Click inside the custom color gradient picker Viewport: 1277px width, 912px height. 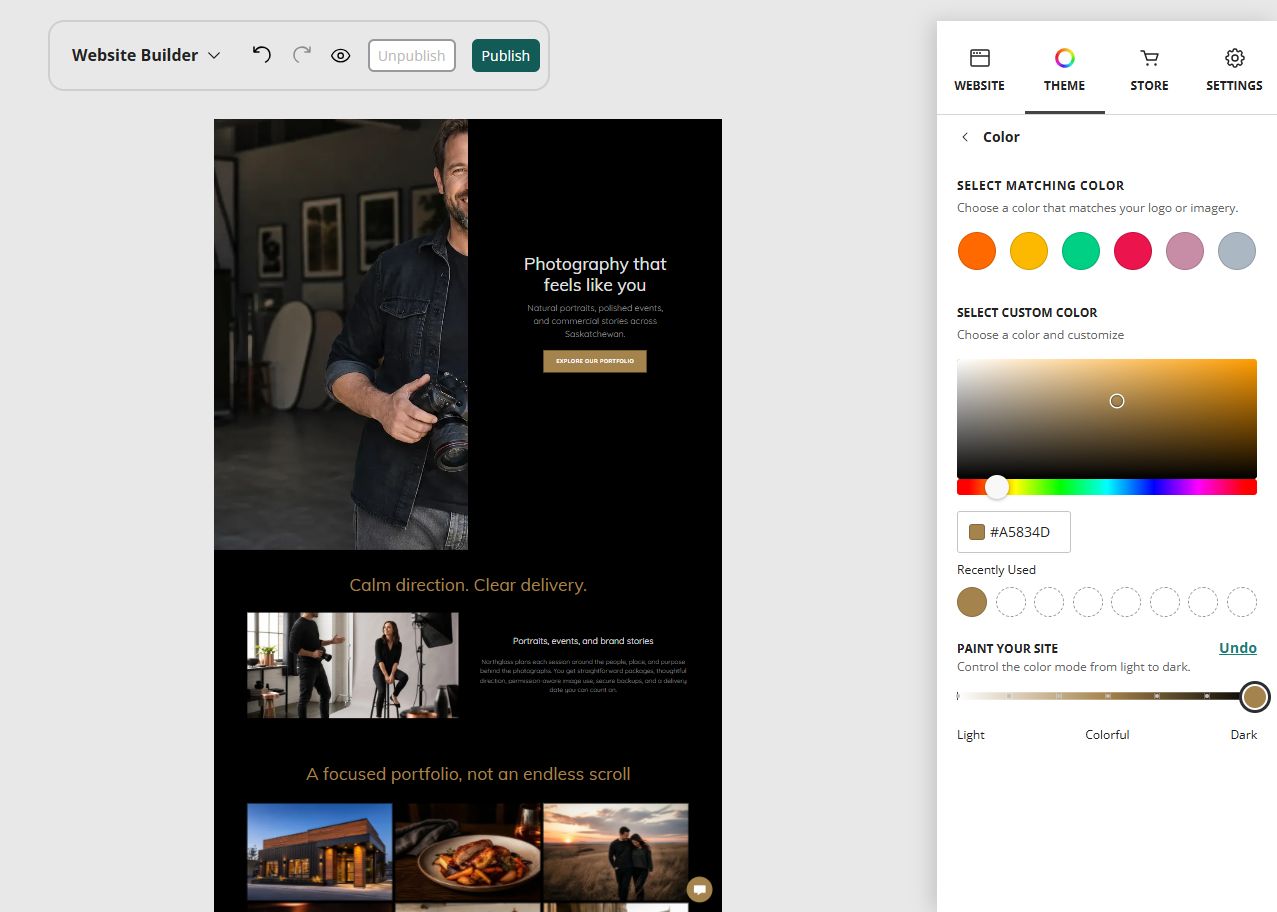[1107, 418]
